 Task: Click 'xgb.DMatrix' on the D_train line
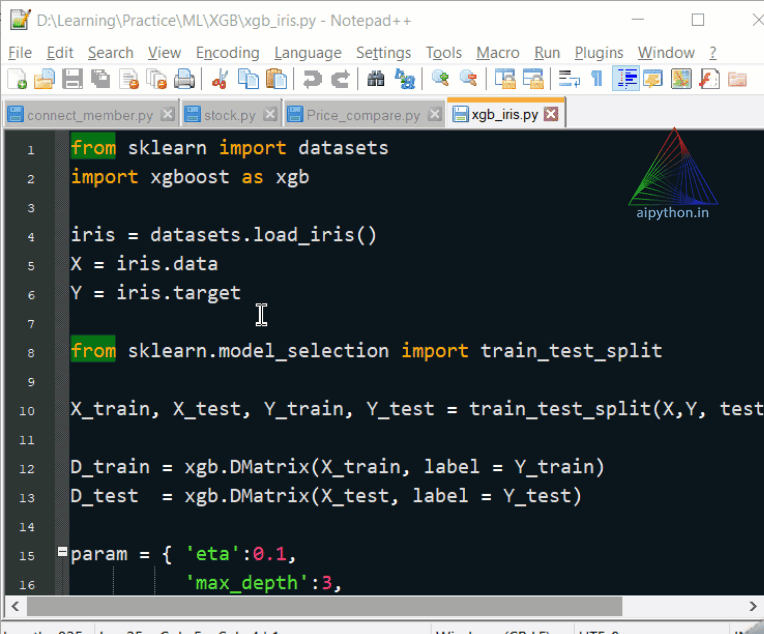[247, 467]
